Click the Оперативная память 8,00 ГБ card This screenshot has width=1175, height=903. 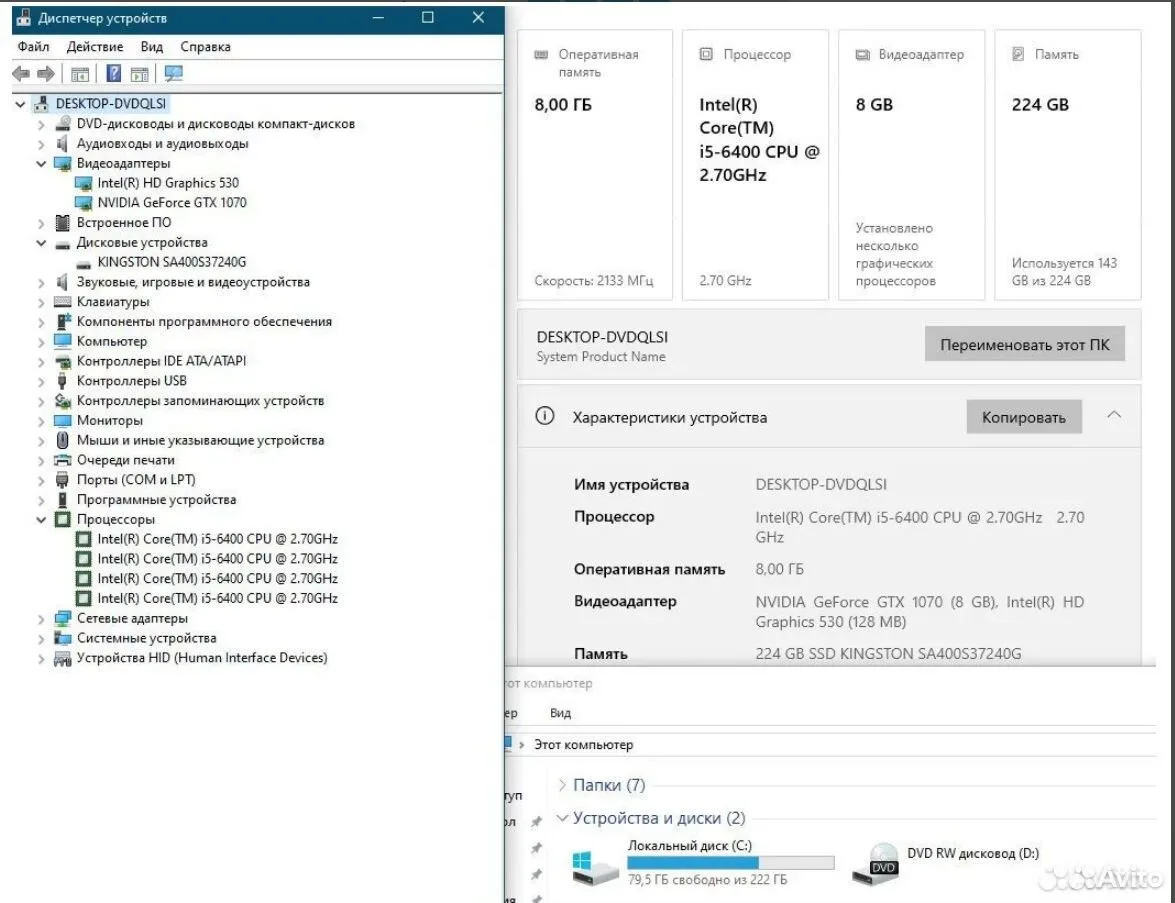pyautogui.click(x=595, y=165)
